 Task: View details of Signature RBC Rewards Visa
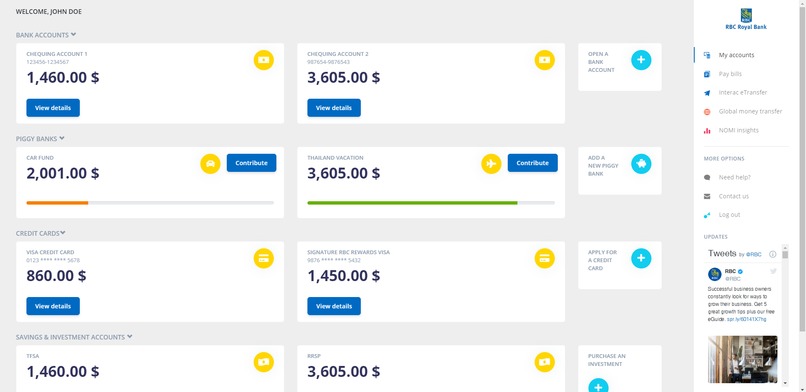click(334, 306)
